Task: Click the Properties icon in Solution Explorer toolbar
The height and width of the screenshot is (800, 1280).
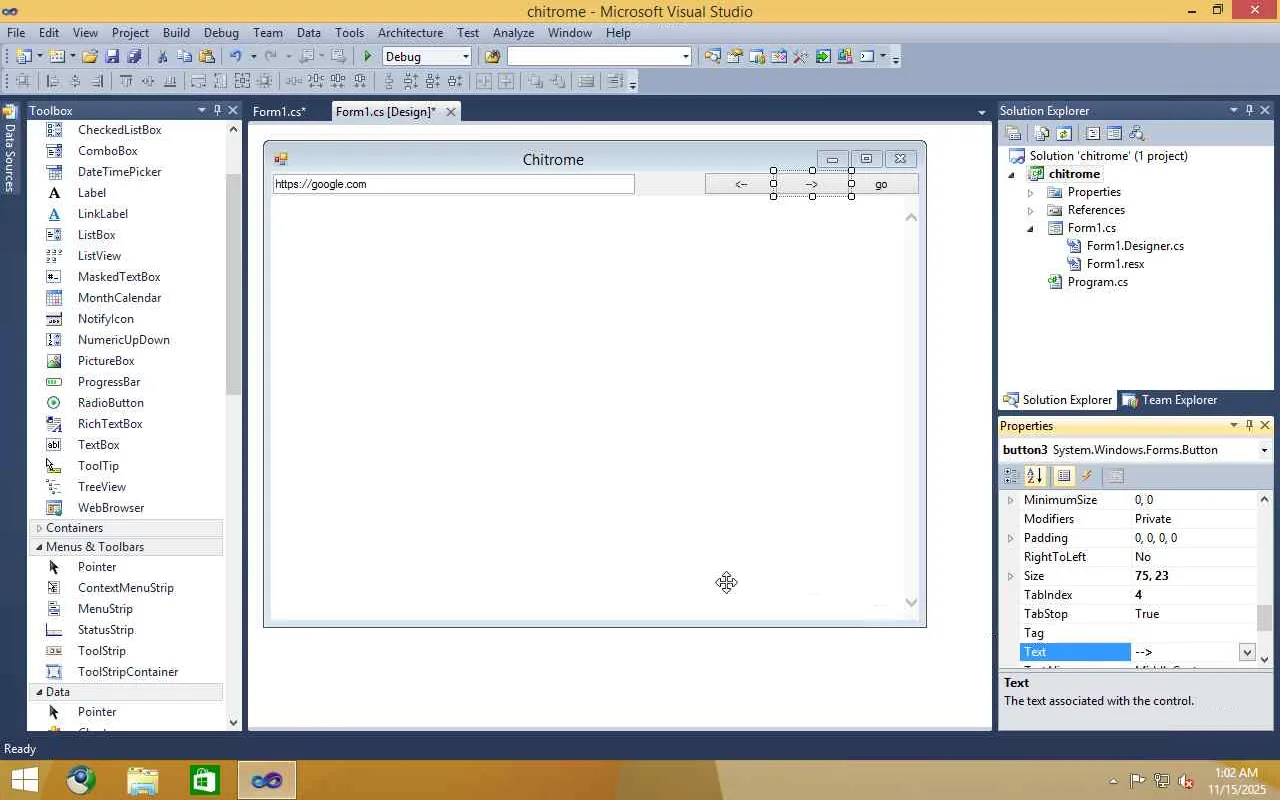Action: pyautogui.click(x=1013, y=133)
